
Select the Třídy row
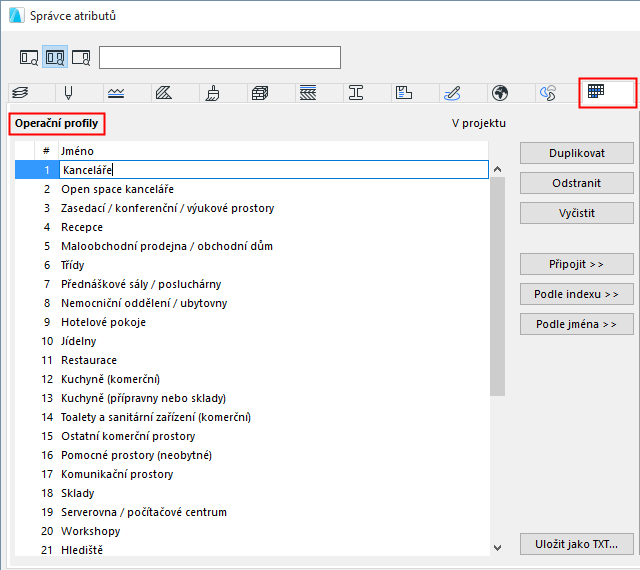click(251, 265)
